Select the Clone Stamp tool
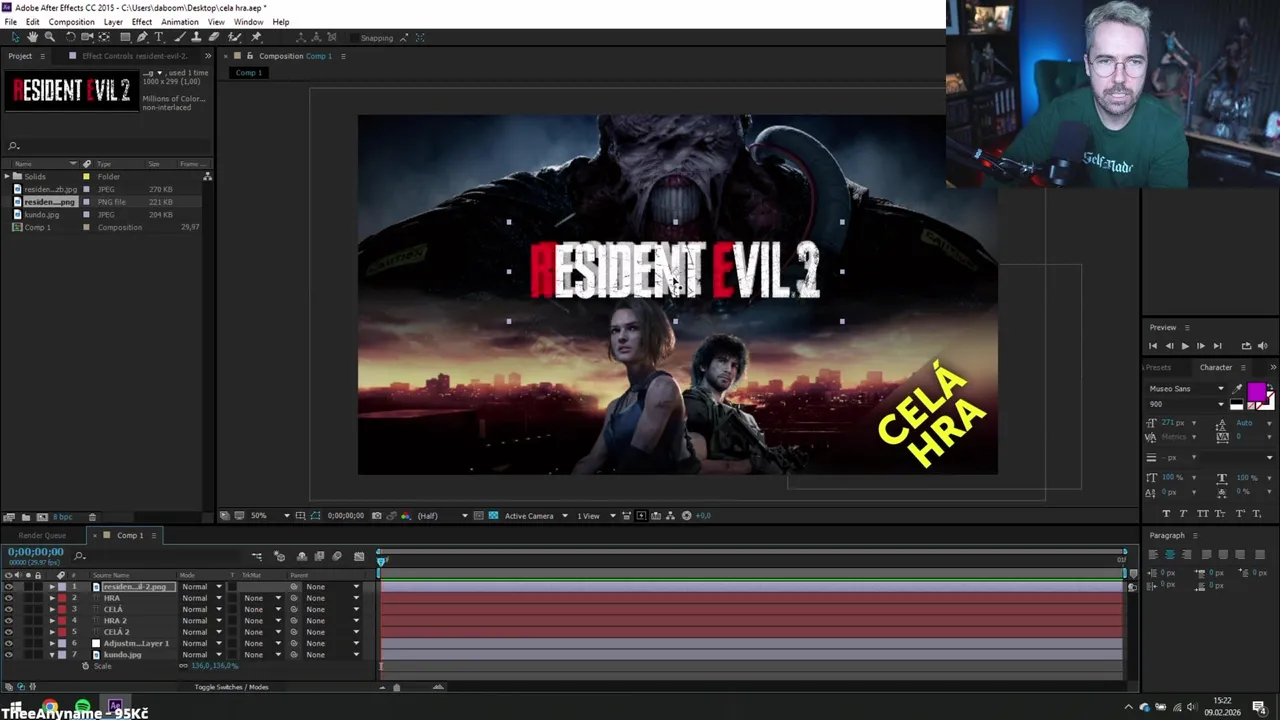 [x=197, y=37]
